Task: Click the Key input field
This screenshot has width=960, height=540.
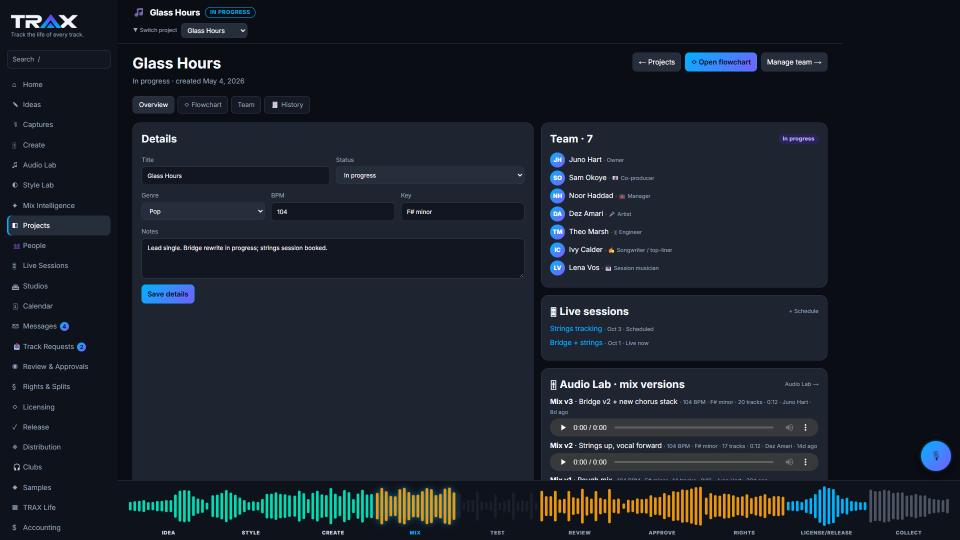Action: [462, 211]
